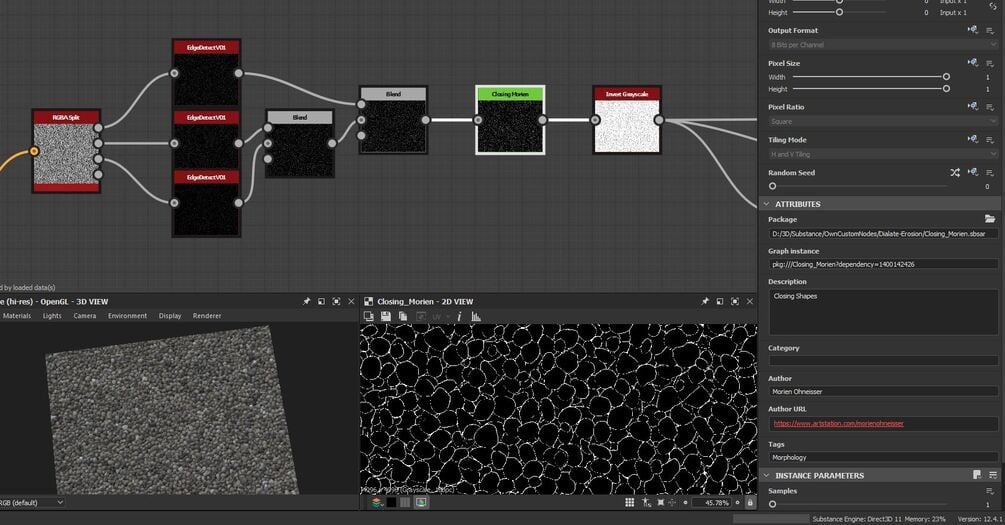The width and height of the screenshot is (1005, 525).
Task: Maximize the 2D View panel
Action: [x=735, y=301]
